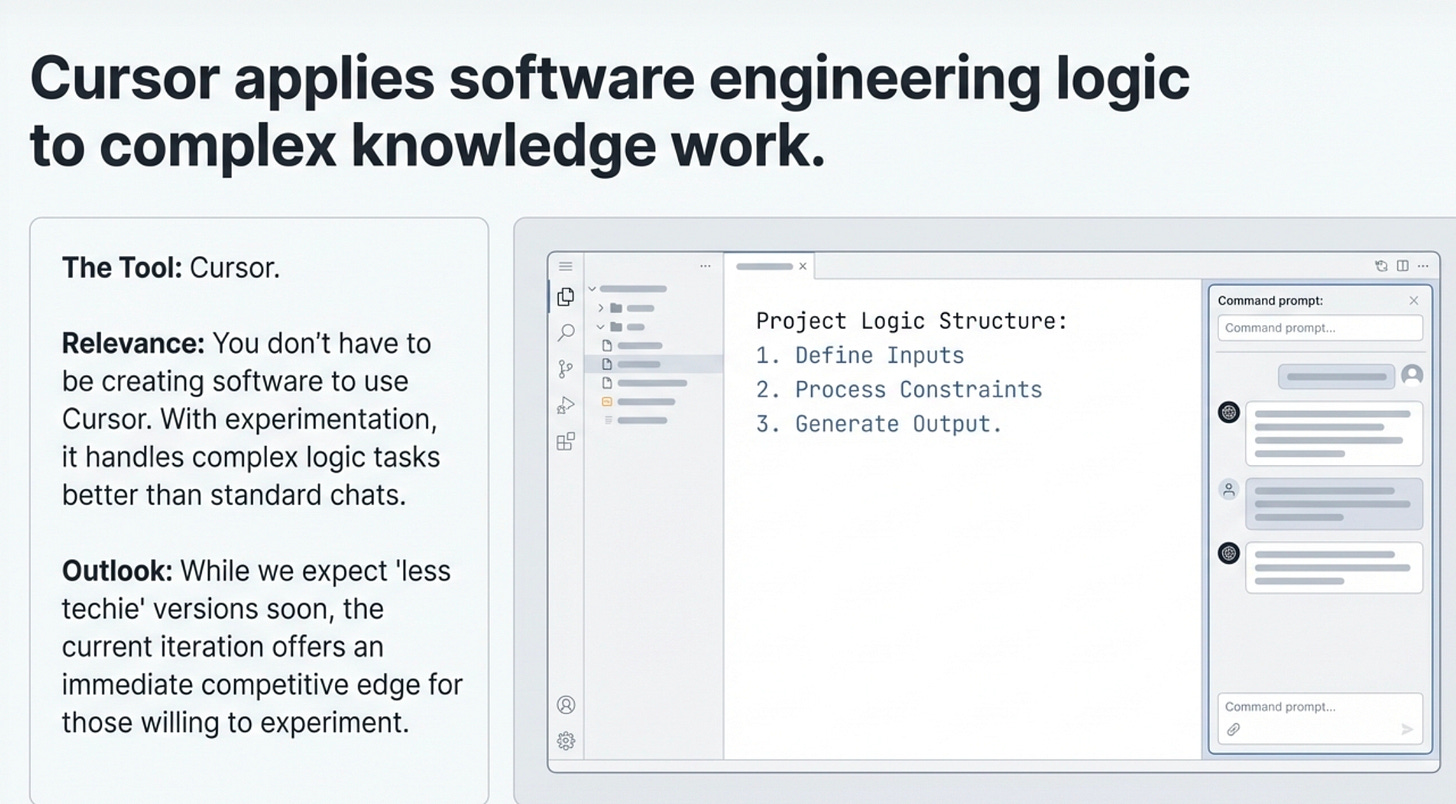The width and height of the screenshot is (1456, 804).
Task: Click the small person icon beside grey message
Action: click(1229, 490)
